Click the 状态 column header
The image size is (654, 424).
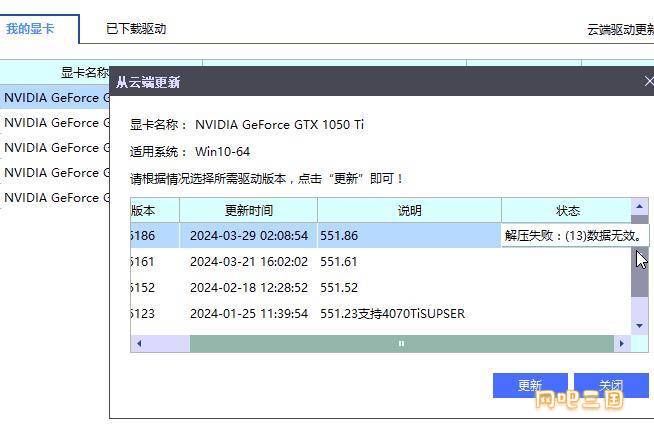[x=567, y=210]
